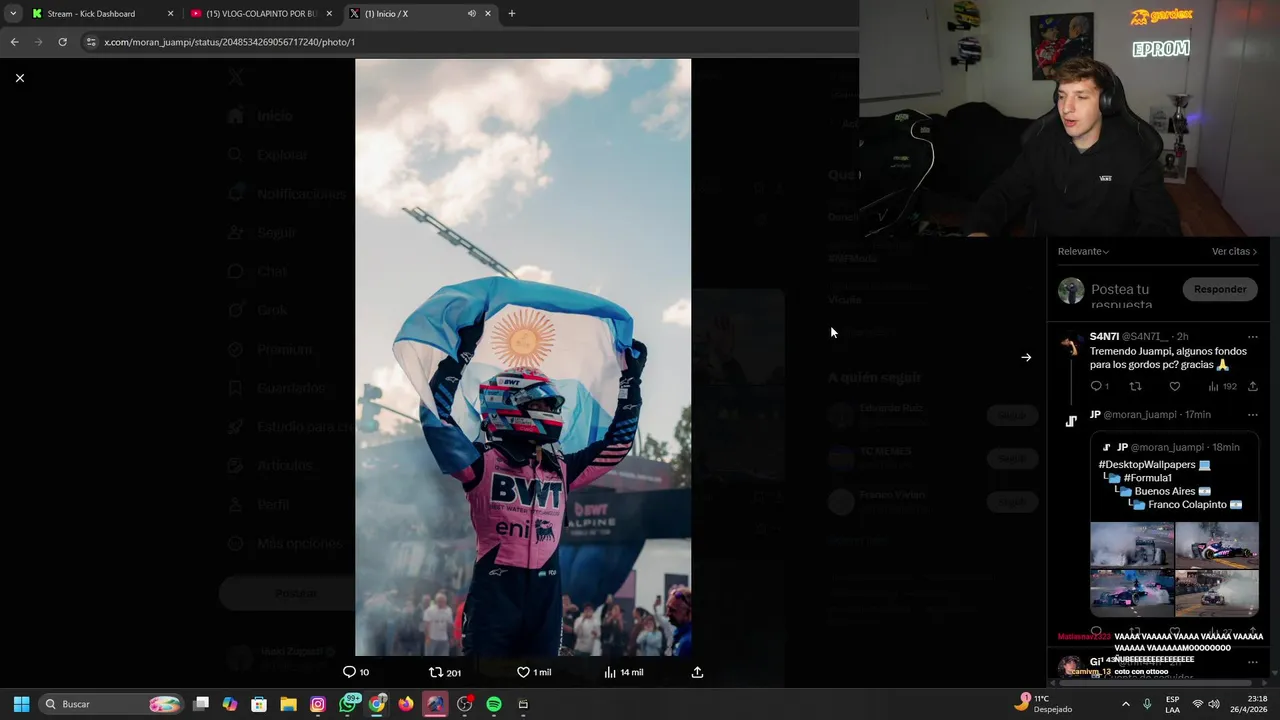Mute the audio indicator on the X tab
This screenshot has height=720, width=1280.
[471, 14]
